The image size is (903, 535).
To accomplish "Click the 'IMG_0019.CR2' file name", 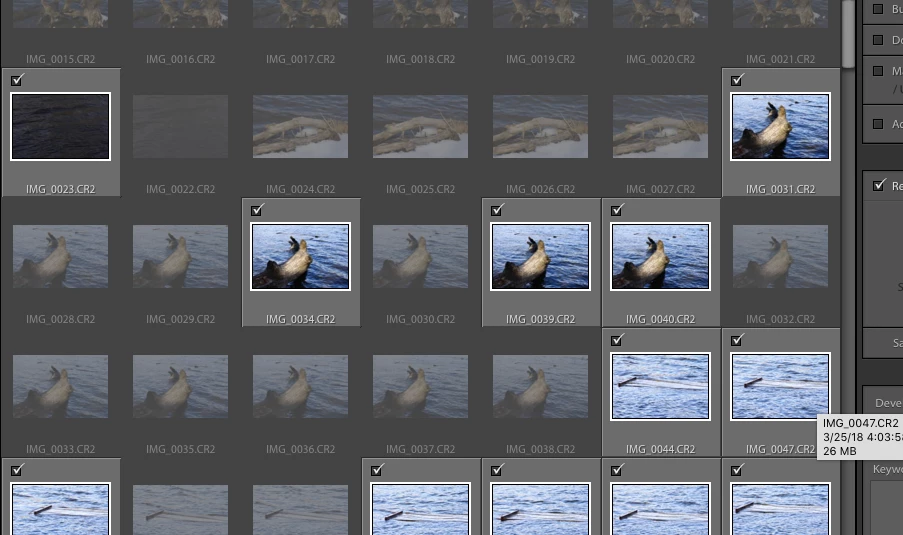I will (x=540, y=59).
